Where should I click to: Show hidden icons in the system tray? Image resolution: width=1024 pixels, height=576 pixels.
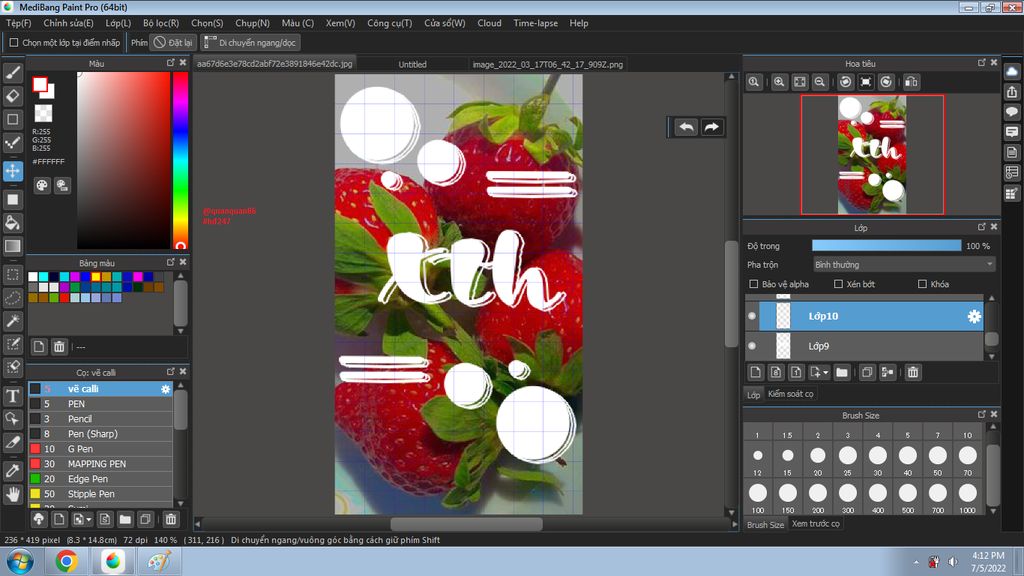[x=916, y=562]
